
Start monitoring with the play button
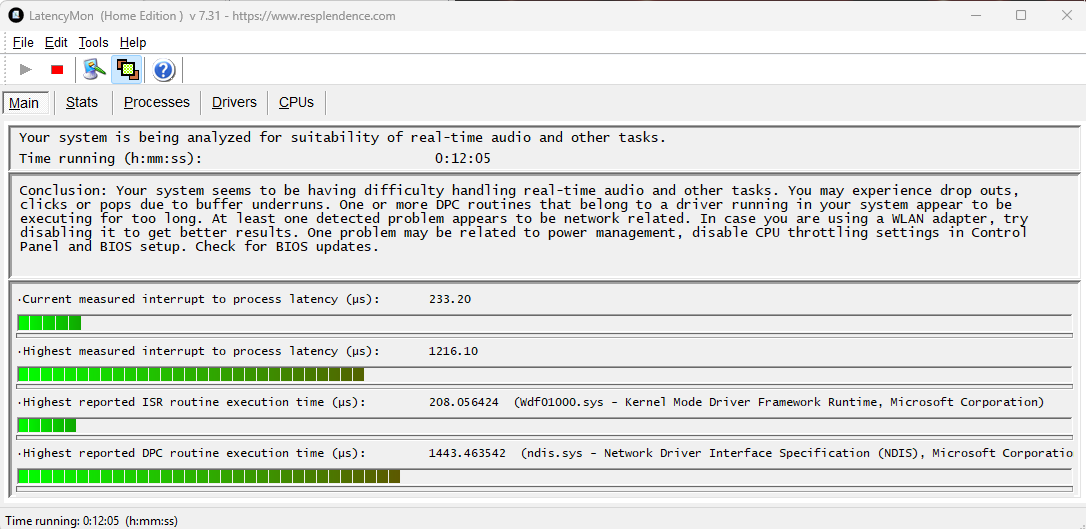tap(26, 69)
